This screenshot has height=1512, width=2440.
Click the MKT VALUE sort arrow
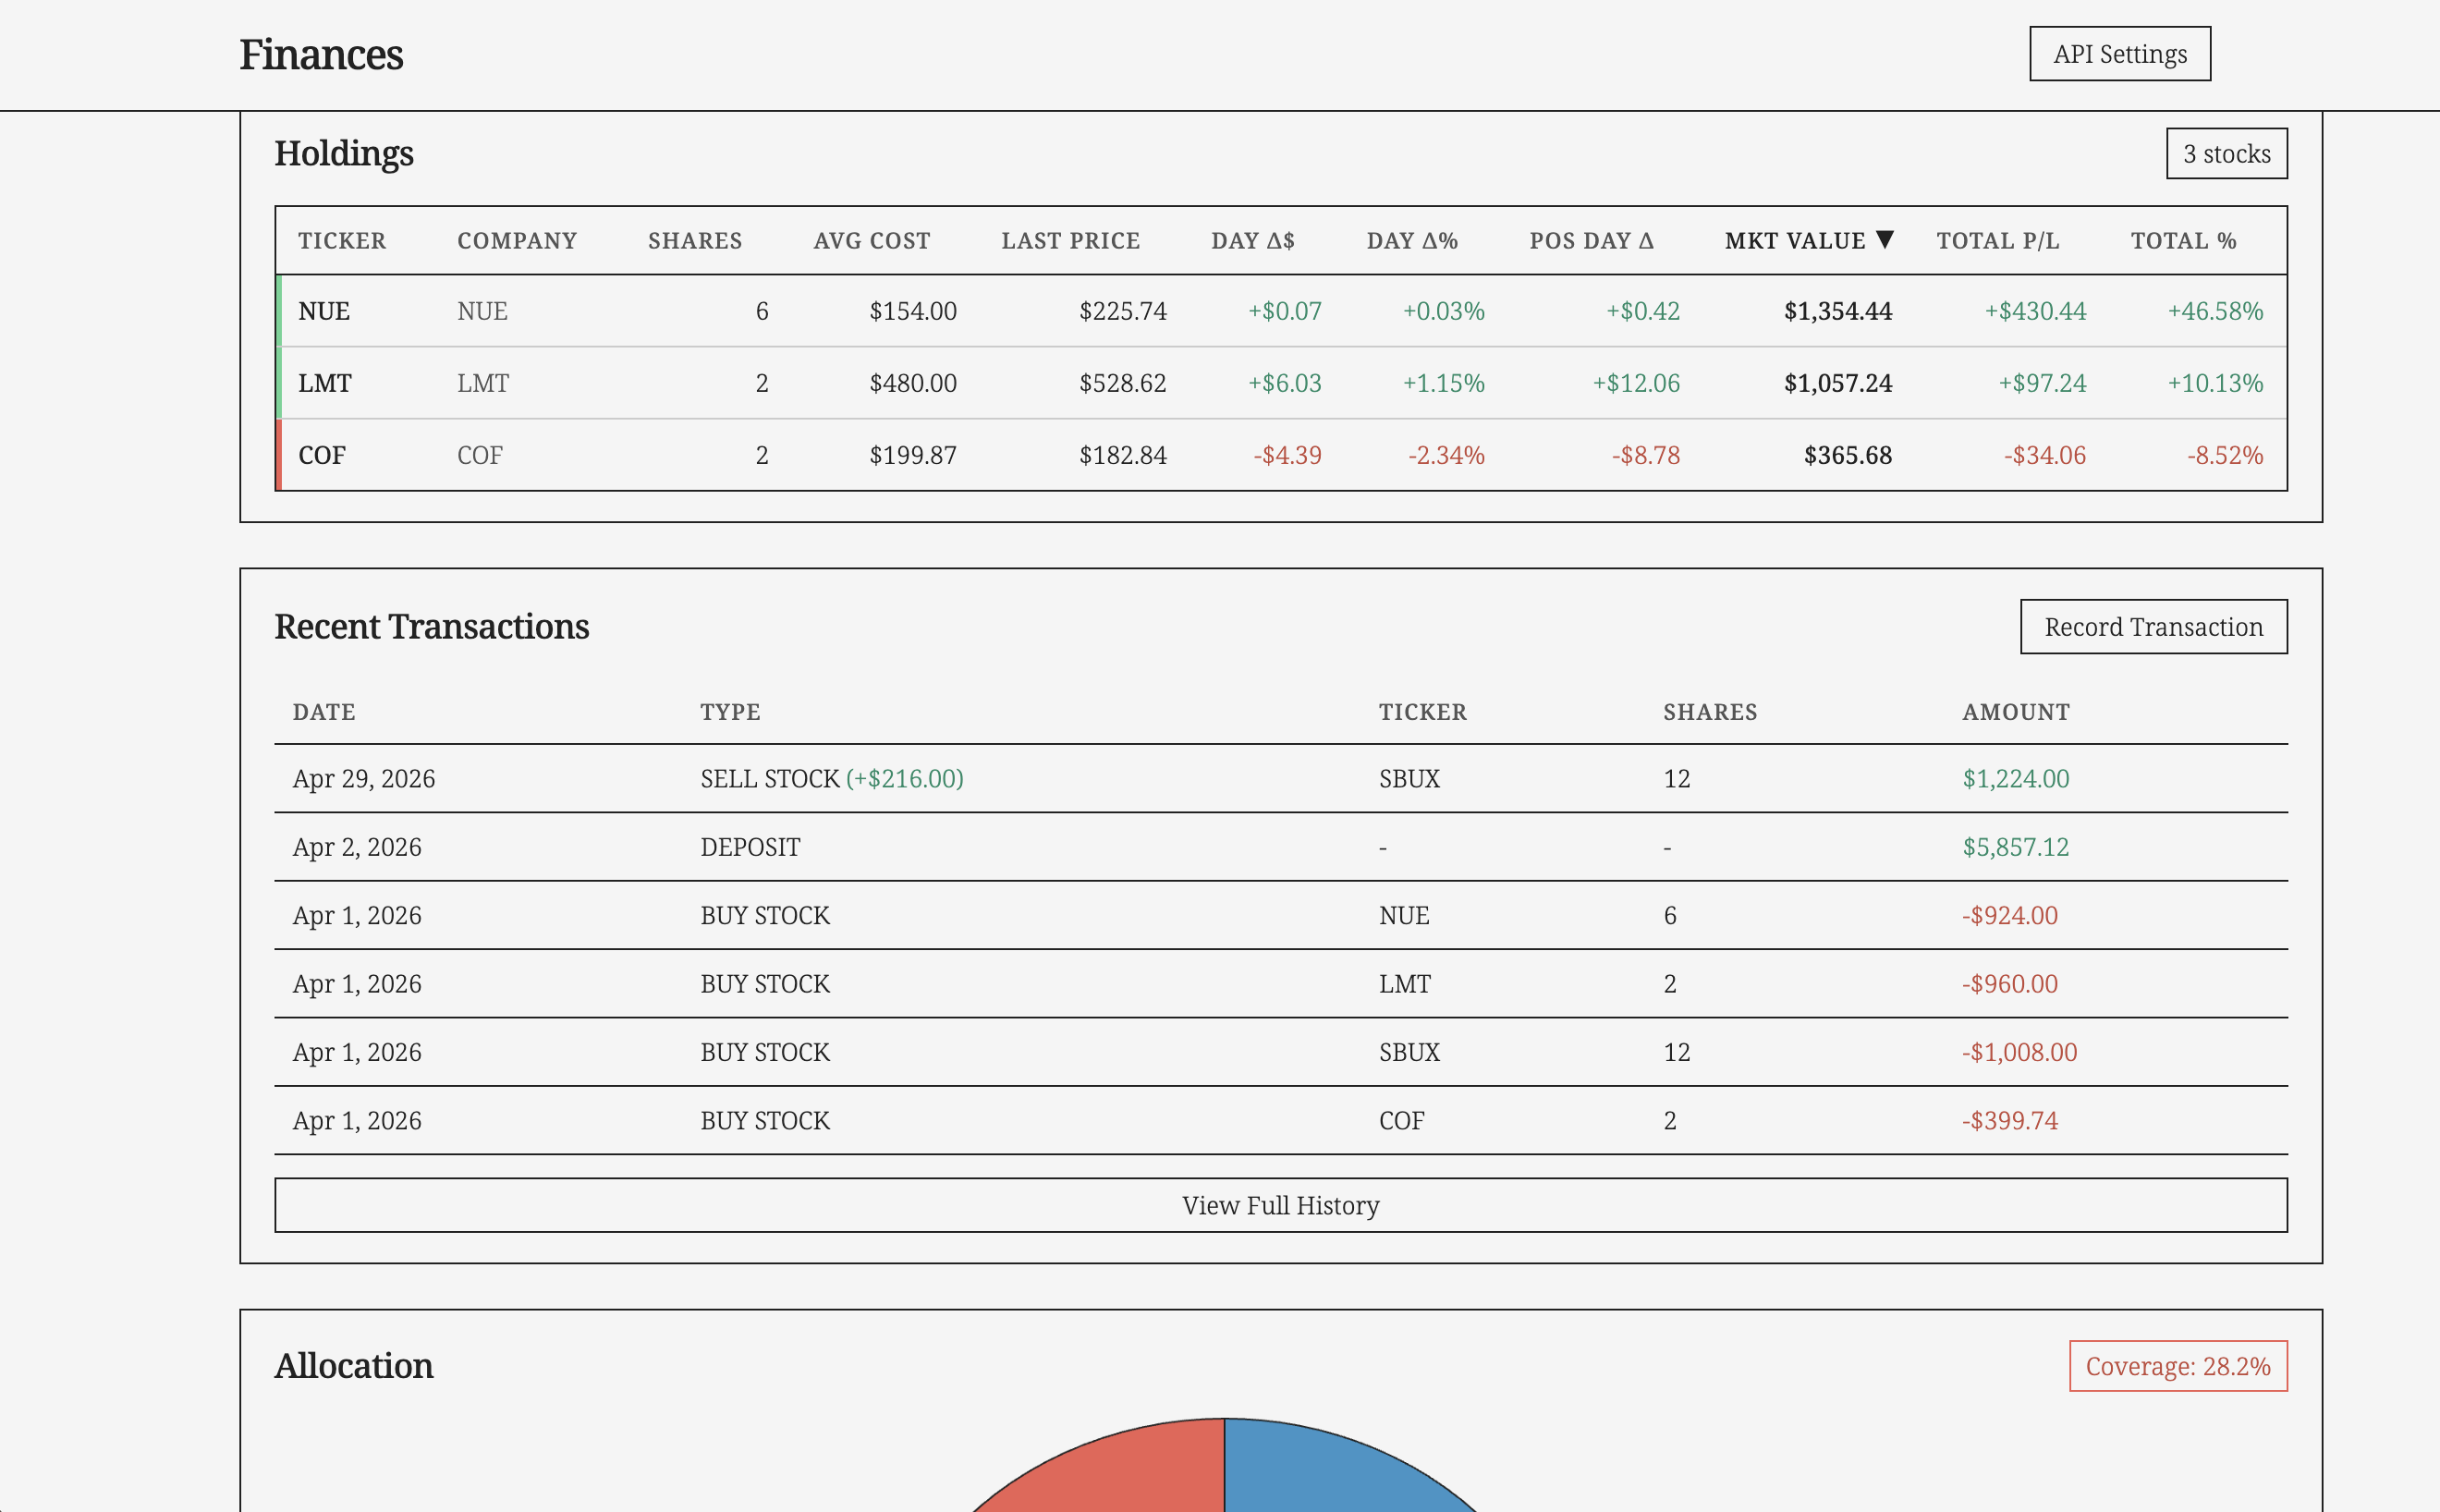pos(1885,240)
